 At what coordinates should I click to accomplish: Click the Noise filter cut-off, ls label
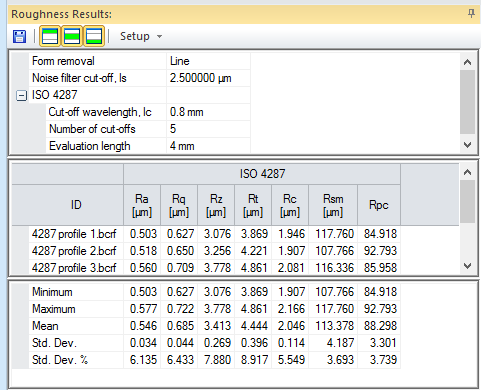(79, 78)
